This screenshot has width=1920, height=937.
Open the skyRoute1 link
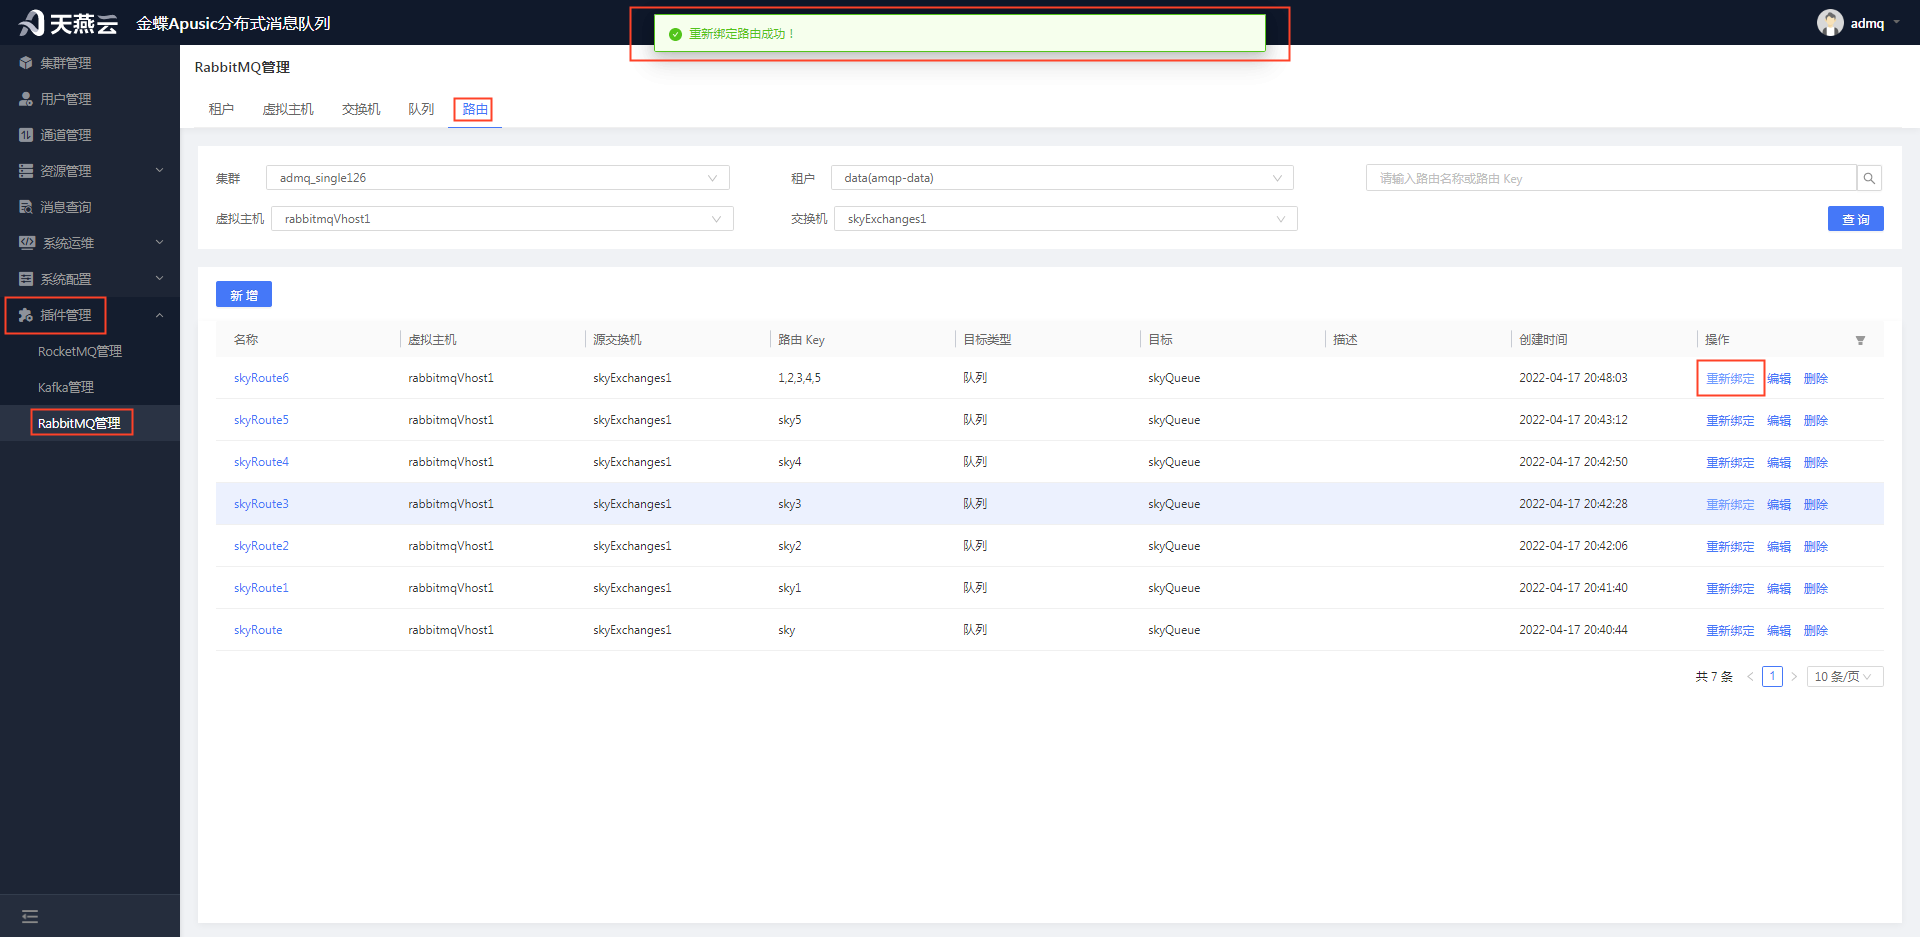coord(261,588)
